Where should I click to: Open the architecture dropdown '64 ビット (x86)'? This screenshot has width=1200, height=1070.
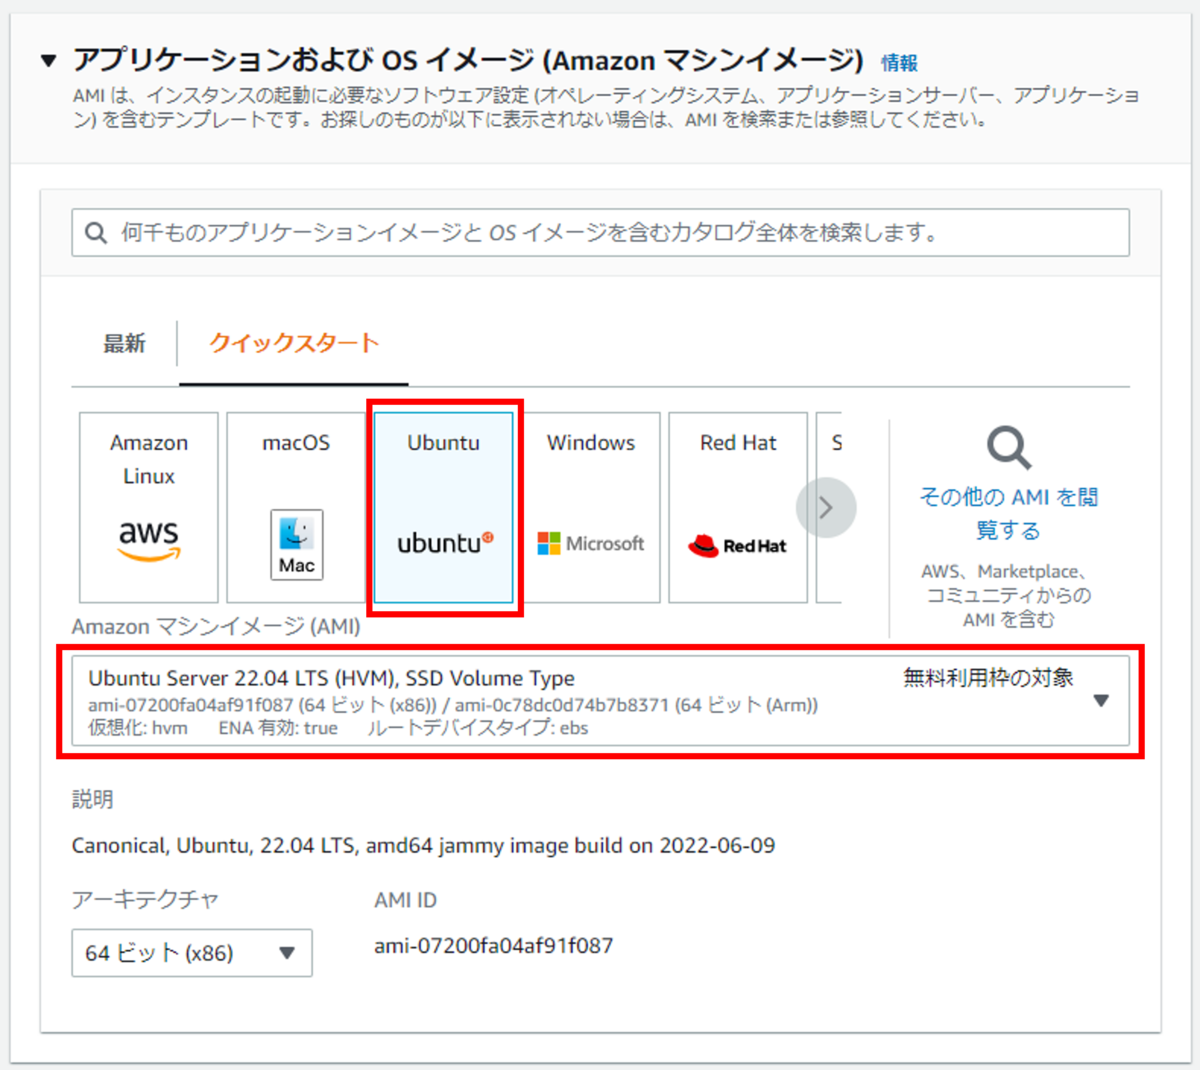(x=192, y=953)
